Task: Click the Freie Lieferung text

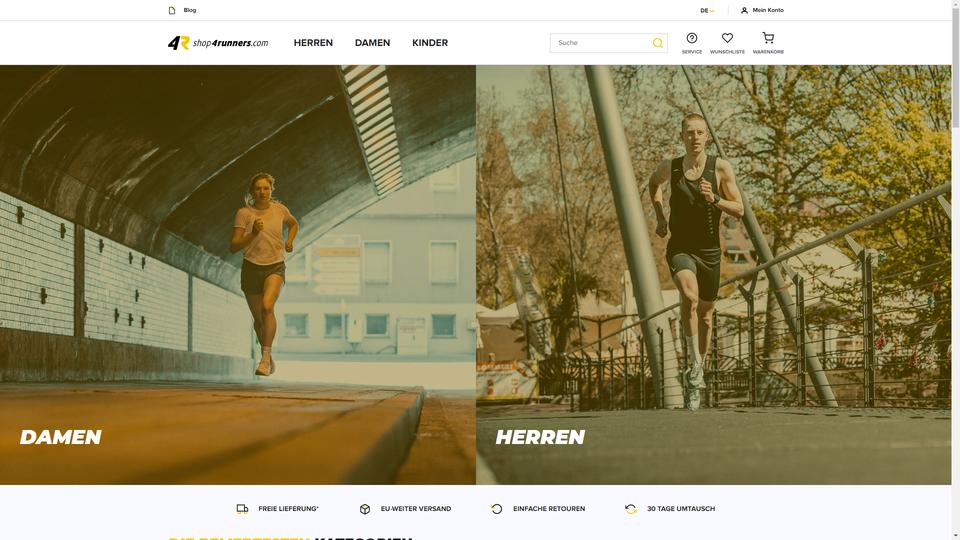Action: (288, 509)
